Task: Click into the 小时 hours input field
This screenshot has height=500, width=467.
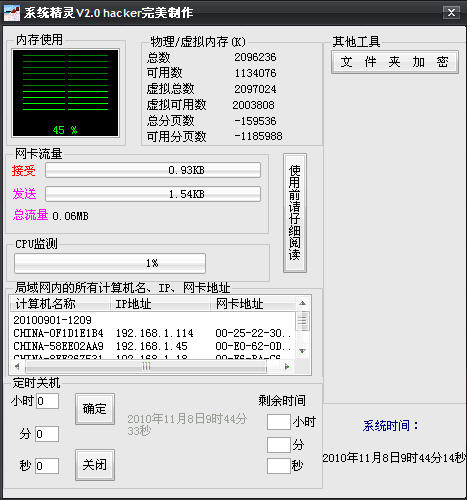Action: tap(47, 401)
